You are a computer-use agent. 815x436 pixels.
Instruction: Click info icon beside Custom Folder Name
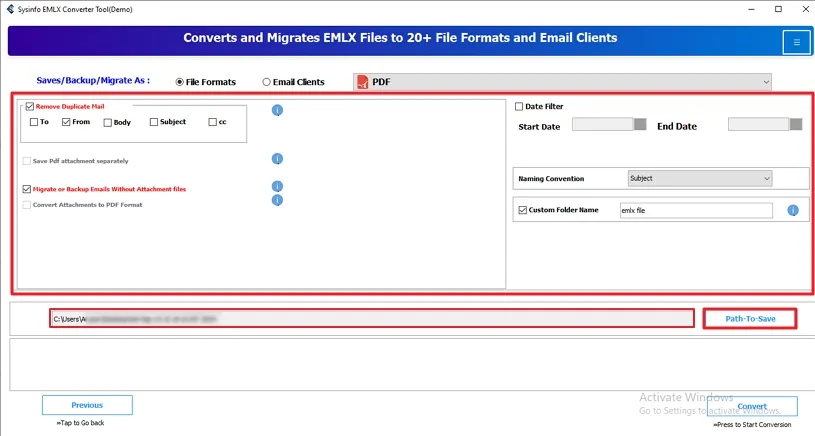(793, 210)
